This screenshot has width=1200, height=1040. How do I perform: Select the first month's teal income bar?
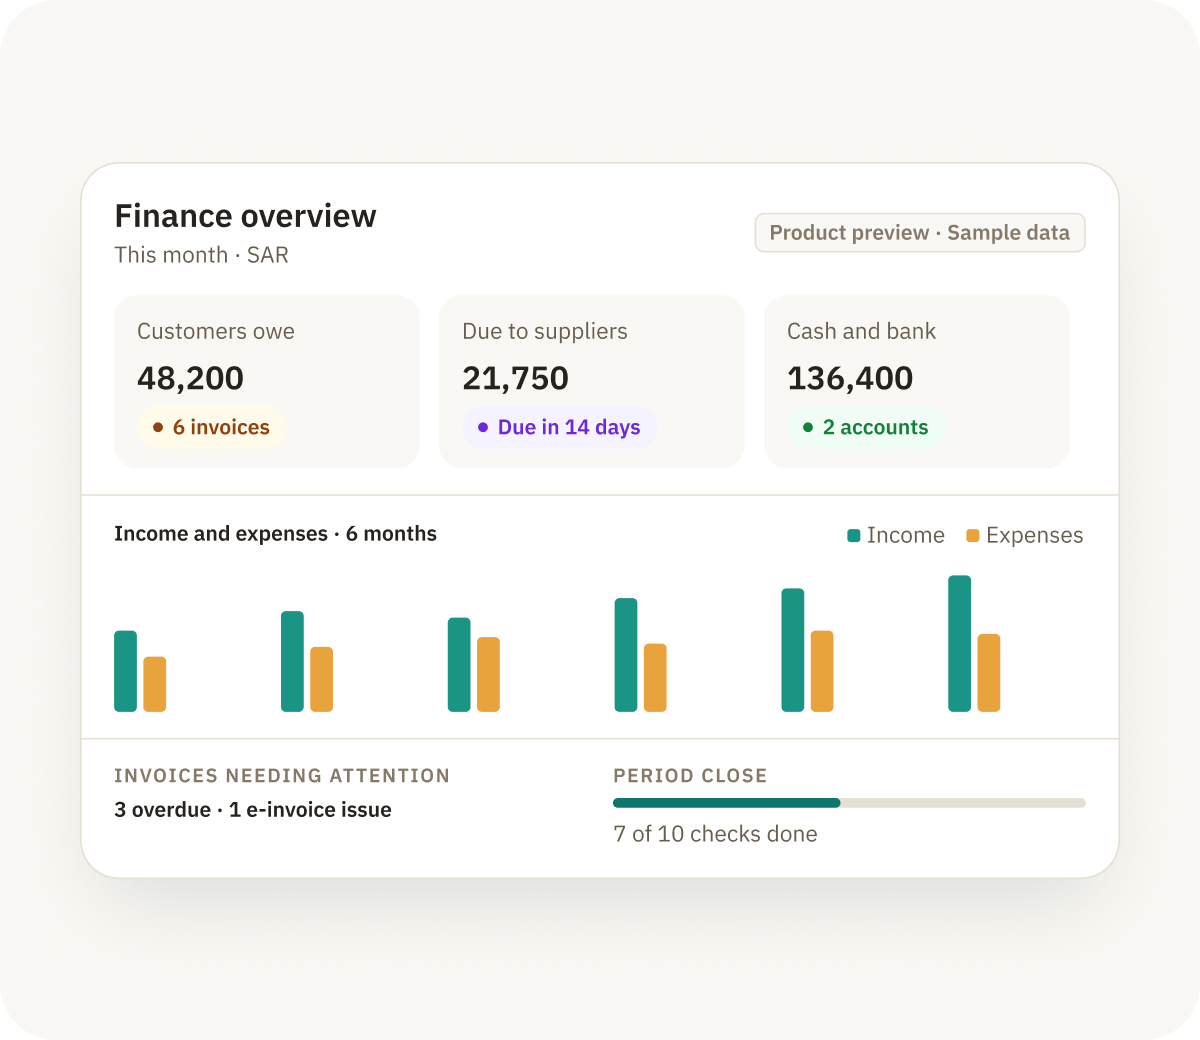126,671
